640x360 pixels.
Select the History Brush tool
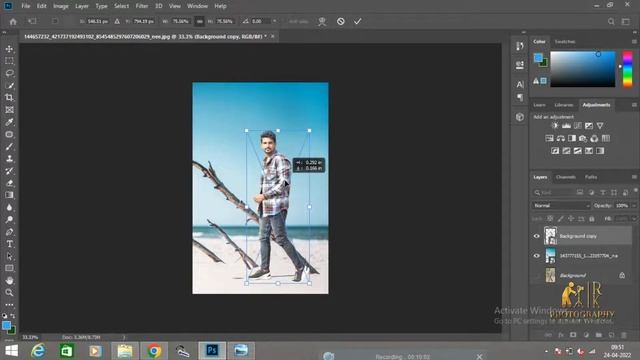click(x=9, y=171)
